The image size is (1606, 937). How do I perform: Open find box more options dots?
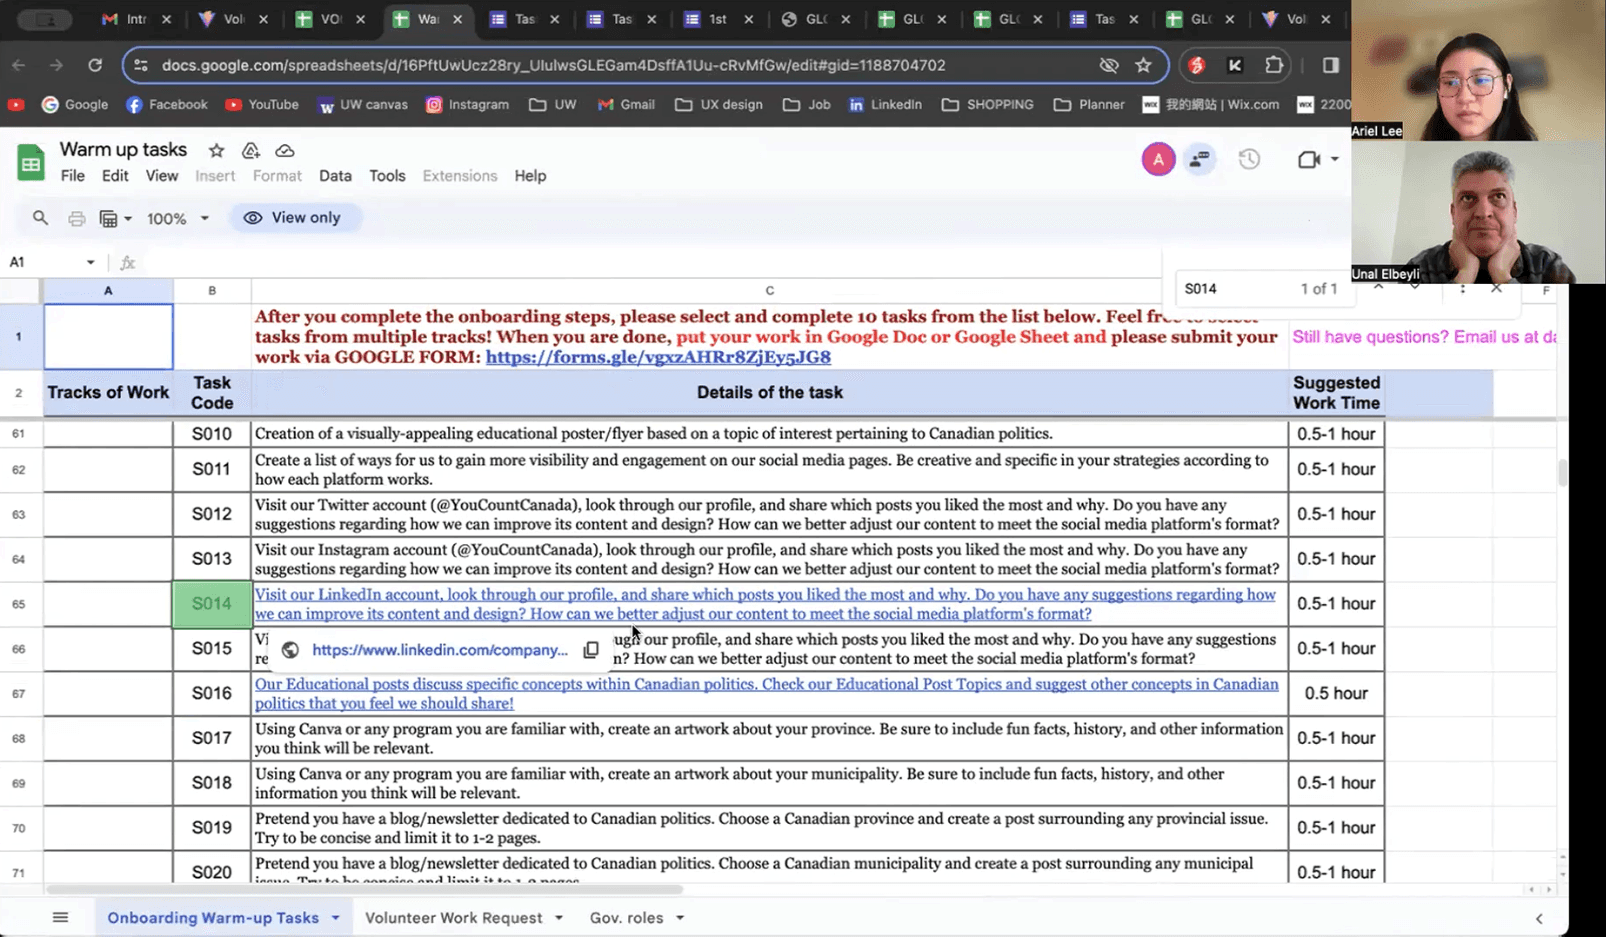1462,288
